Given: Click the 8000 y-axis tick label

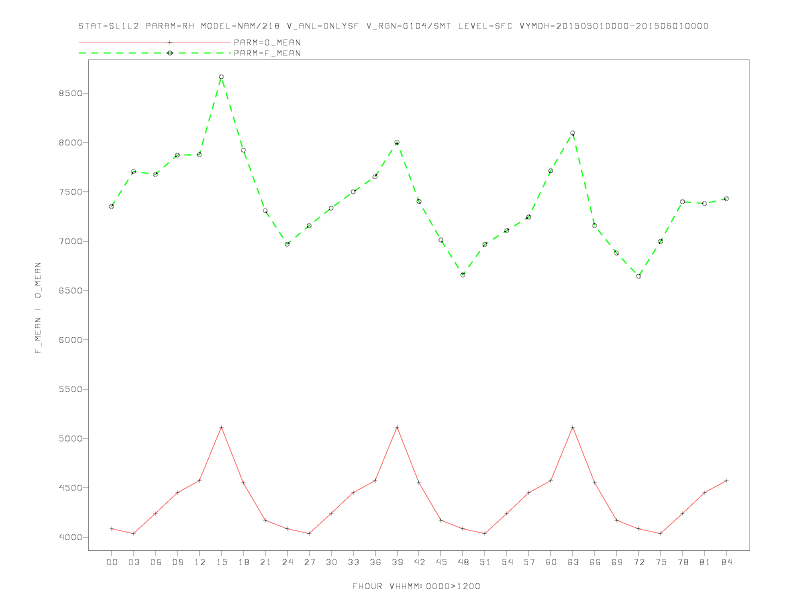Looking at the screenshot, I should coord(71,143).
